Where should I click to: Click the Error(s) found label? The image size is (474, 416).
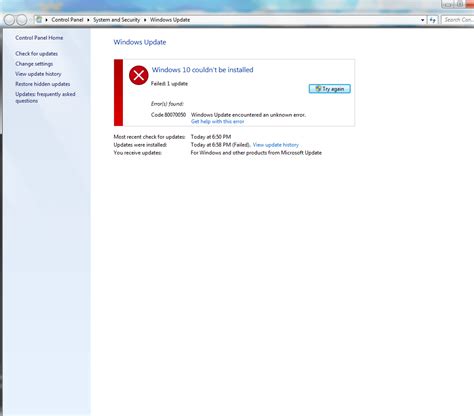(x=167, y=104)
